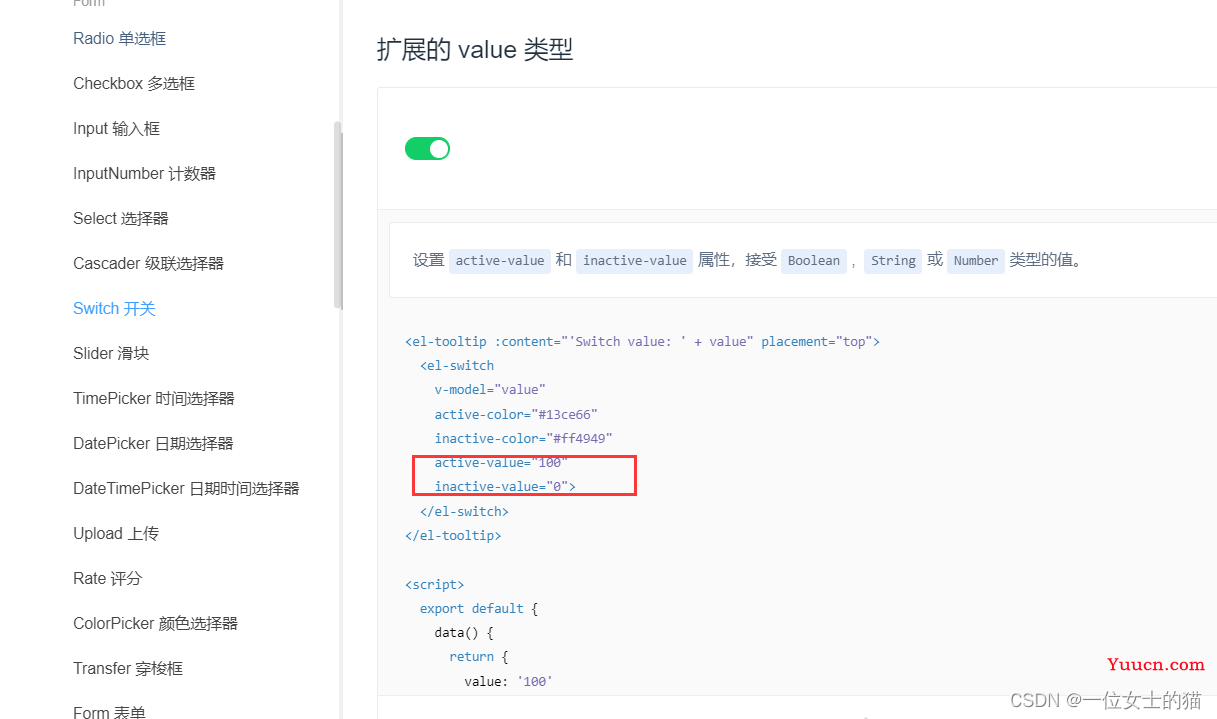Viewport: 1217px width, 719px height.
Task: Select InputNumber 计数器 in the sidebar
Action: [x=144, y=174]
